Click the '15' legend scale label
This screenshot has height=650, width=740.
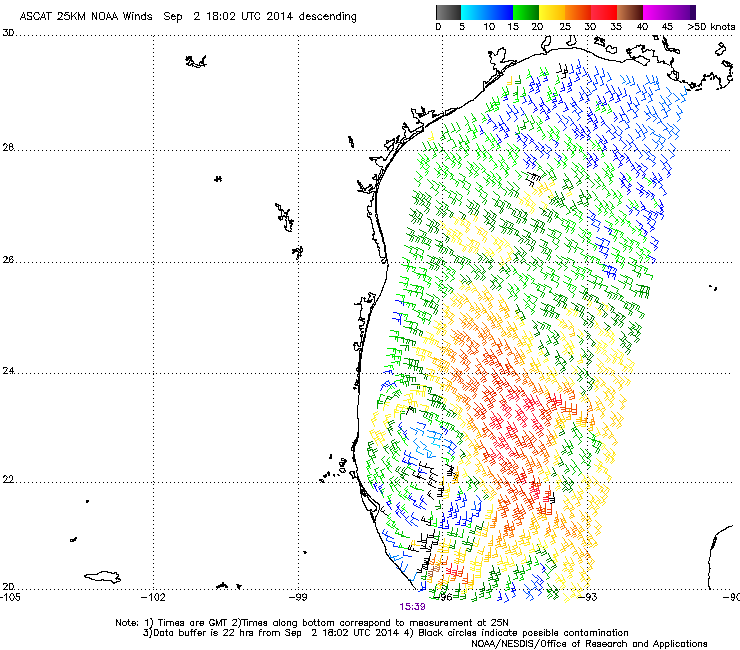[513, 27]
